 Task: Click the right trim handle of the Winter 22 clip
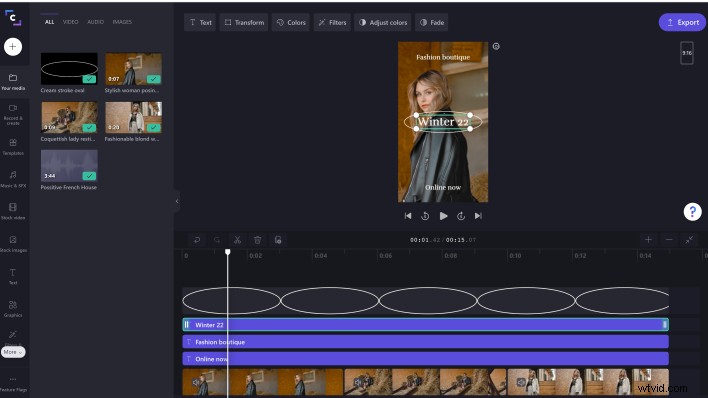click(x=665, y=325)
